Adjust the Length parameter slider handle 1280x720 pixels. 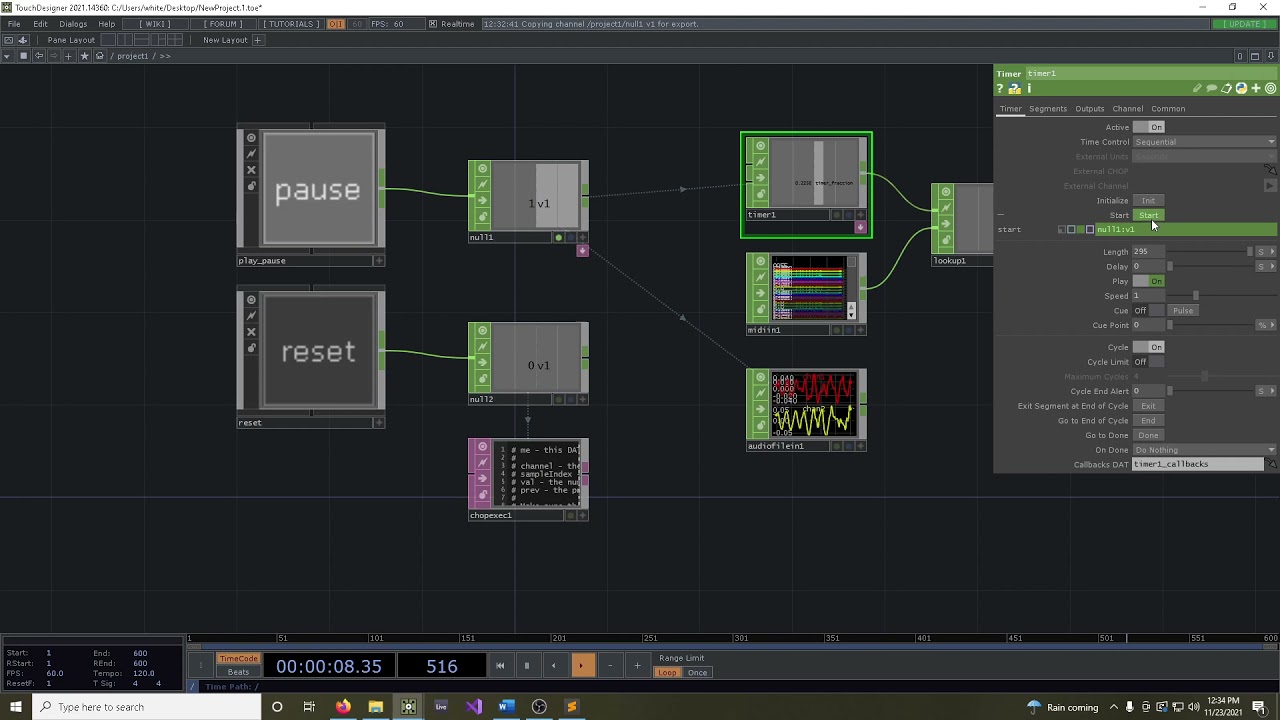(x=1249, y=252)
